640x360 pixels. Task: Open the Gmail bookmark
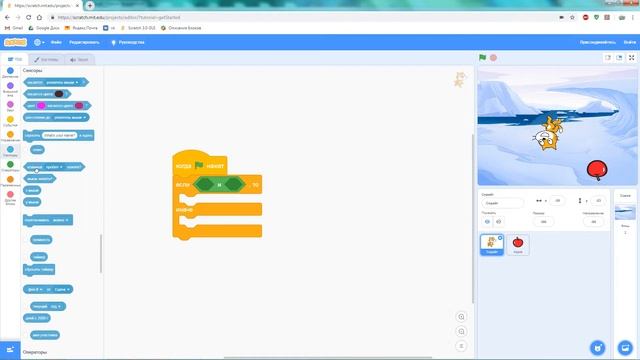[x=13, y=28]
